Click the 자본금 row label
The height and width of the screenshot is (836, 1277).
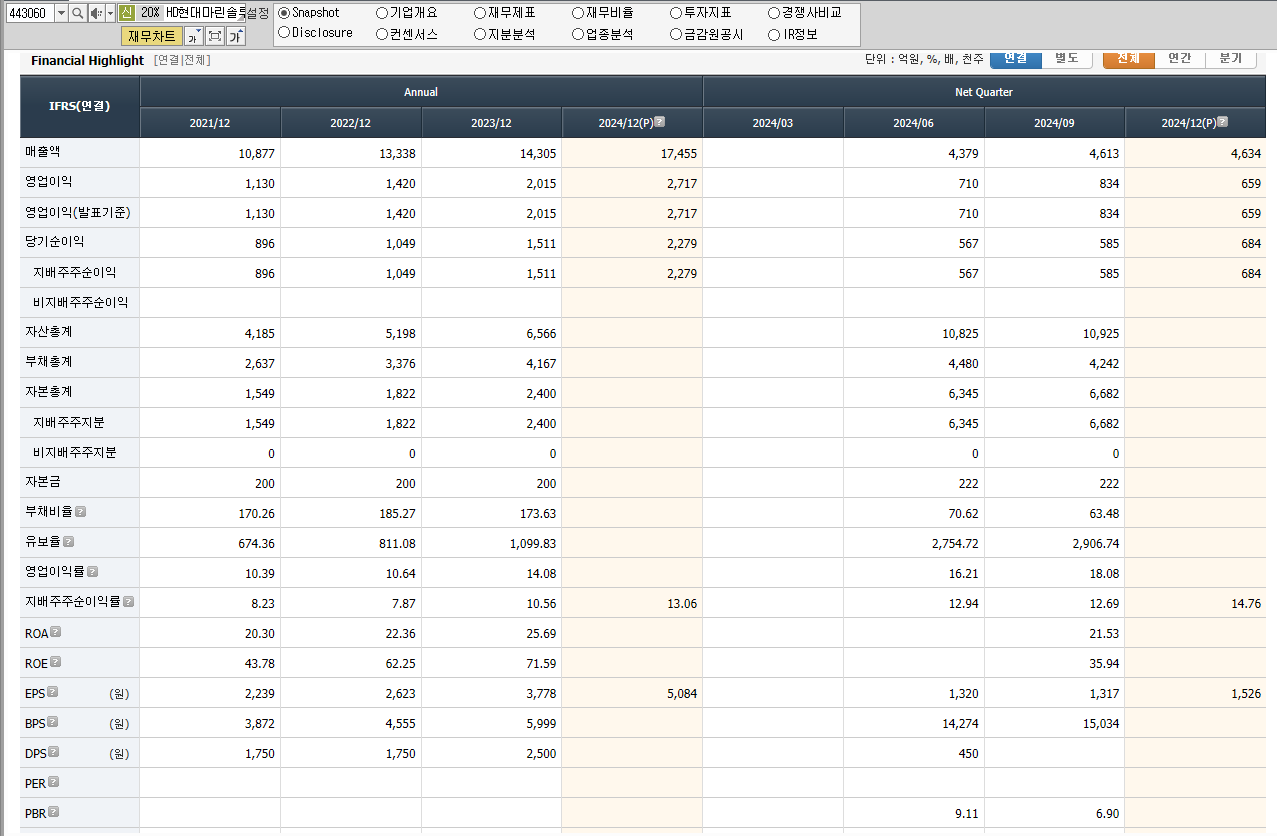tap(43, 481)
